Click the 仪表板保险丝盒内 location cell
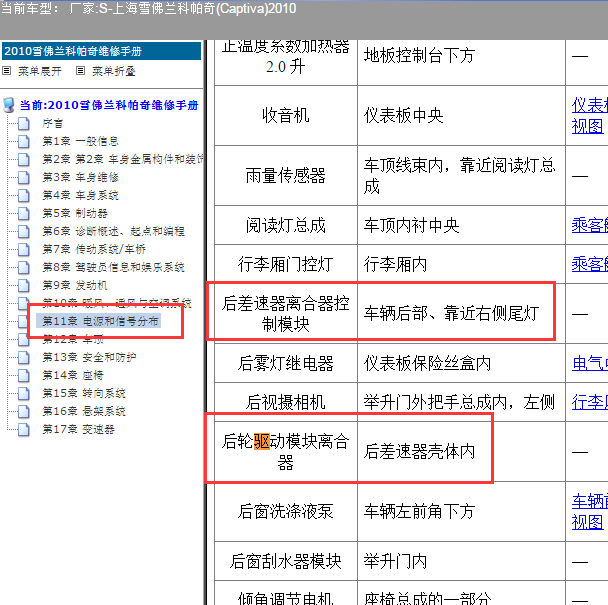 tap(461, 363)
